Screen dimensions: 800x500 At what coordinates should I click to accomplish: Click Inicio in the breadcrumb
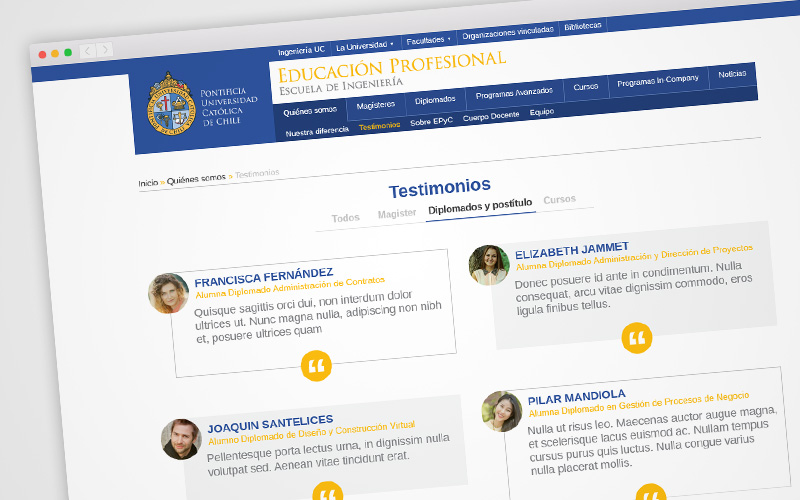tap(148, 183)
